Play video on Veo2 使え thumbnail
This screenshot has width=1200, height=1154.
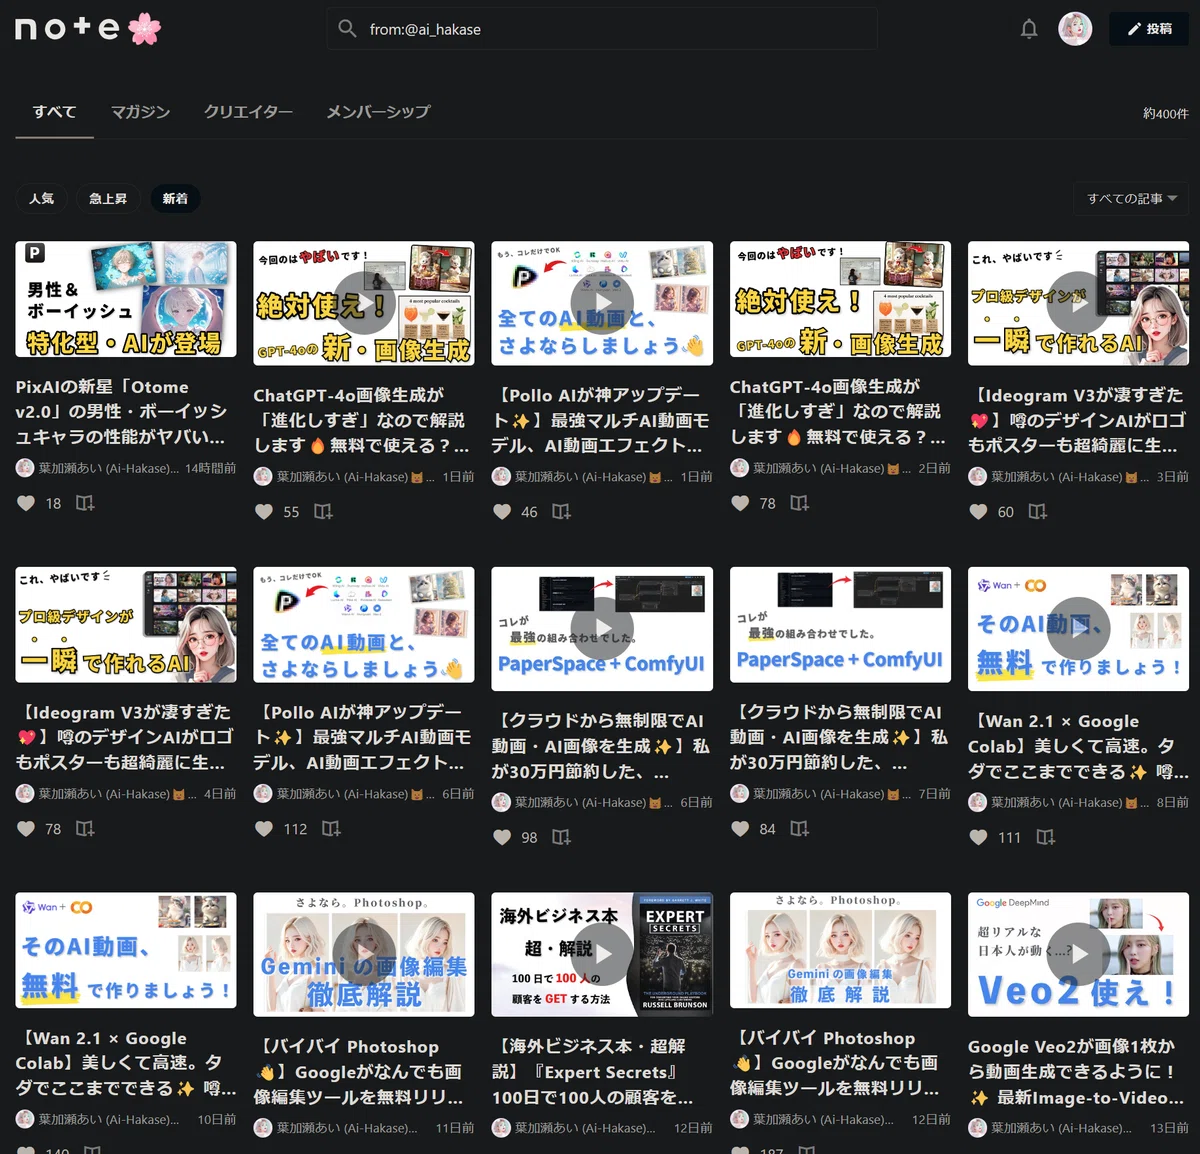tap(1078, 954)
